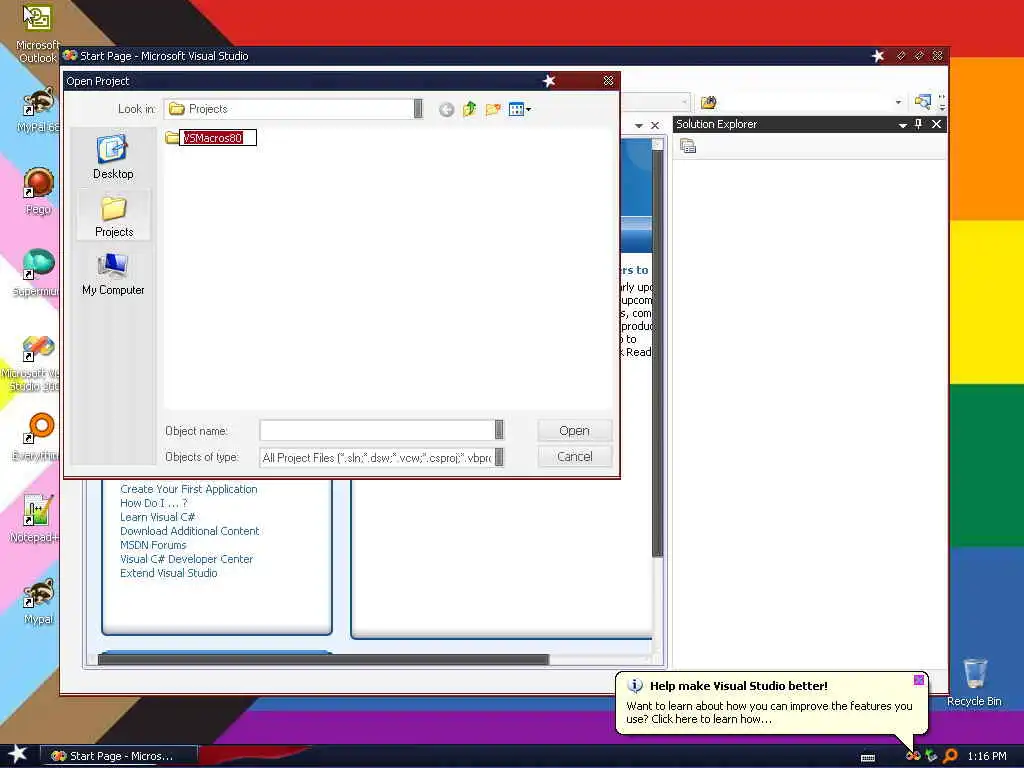Open the Learn Visual C# link
The image size is (1024, 768).
pyautogui.click(x=157, y=517)
